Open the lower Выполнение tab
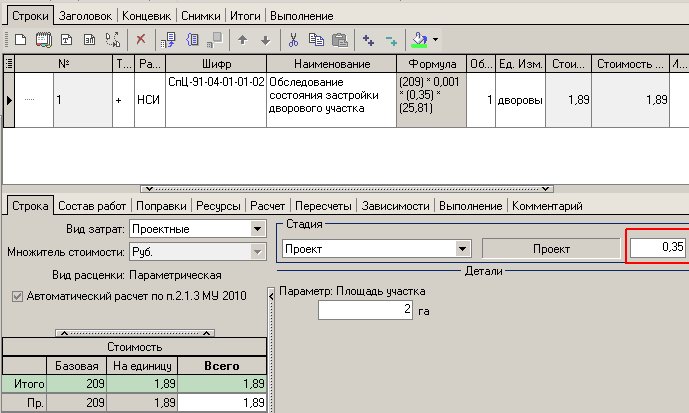This screenshot has height=413, width=689. coord(471,206)
